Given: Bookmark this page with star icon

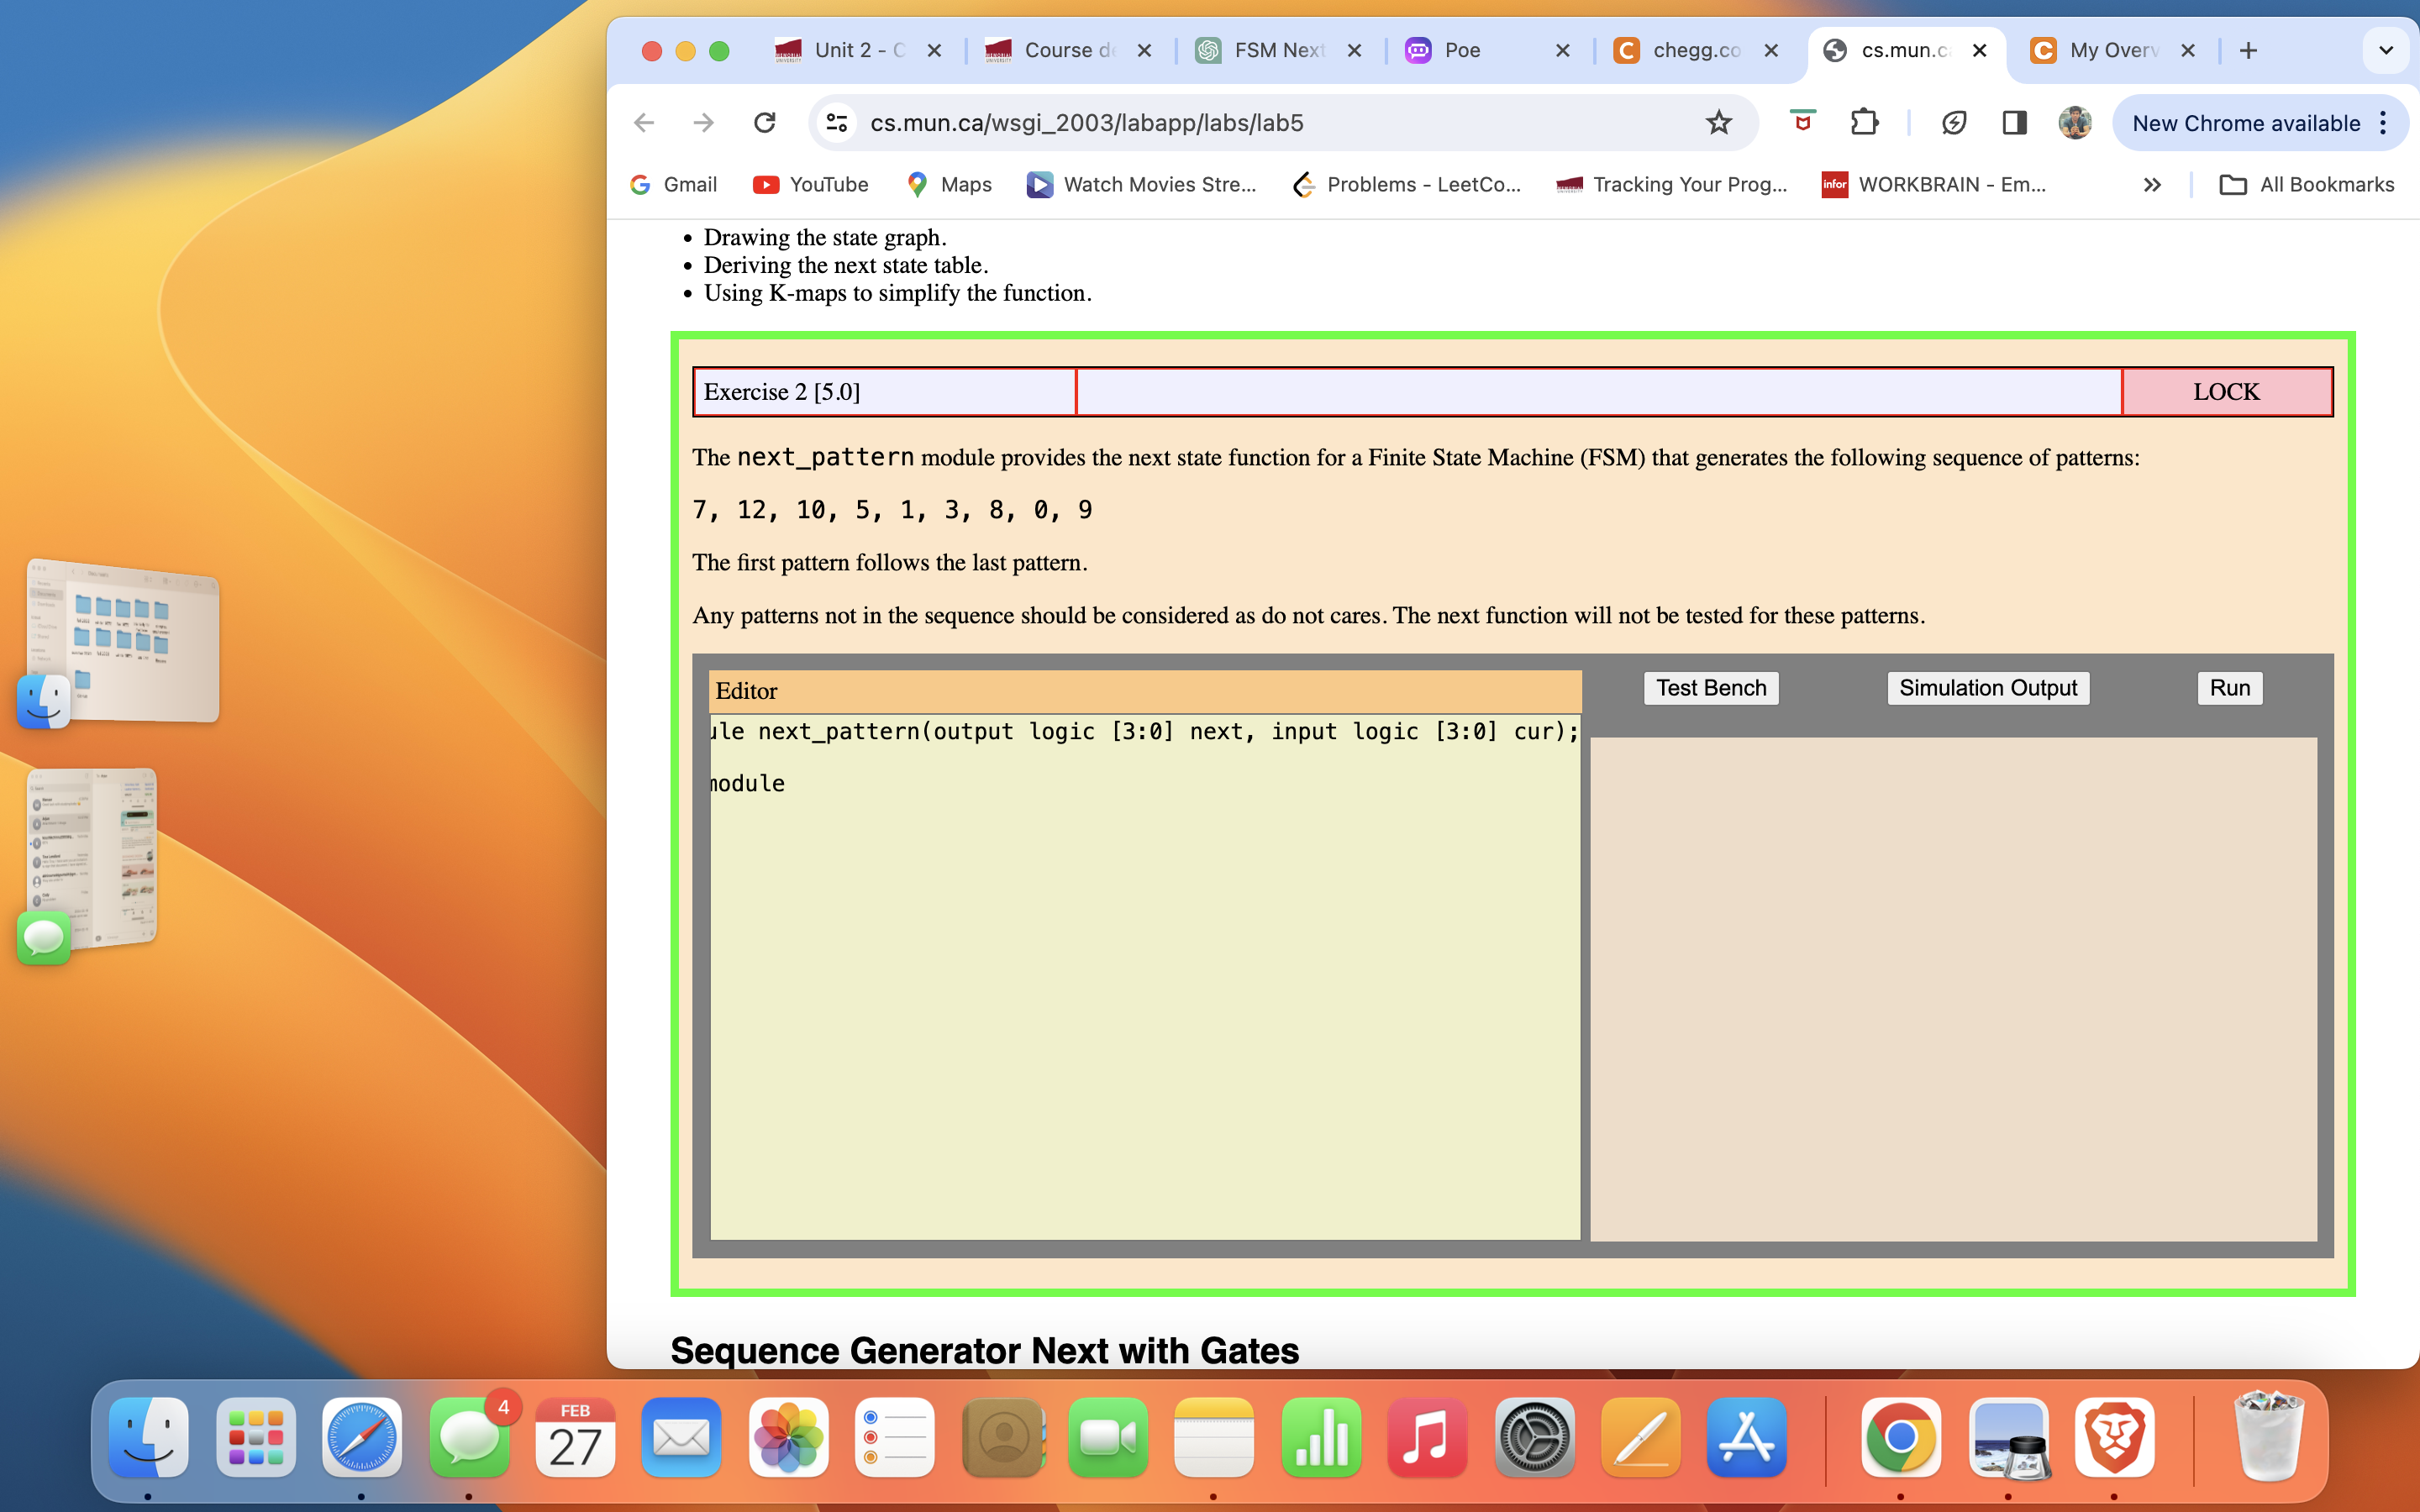Looking at the screenshot, I should [x=1718, y=123].
